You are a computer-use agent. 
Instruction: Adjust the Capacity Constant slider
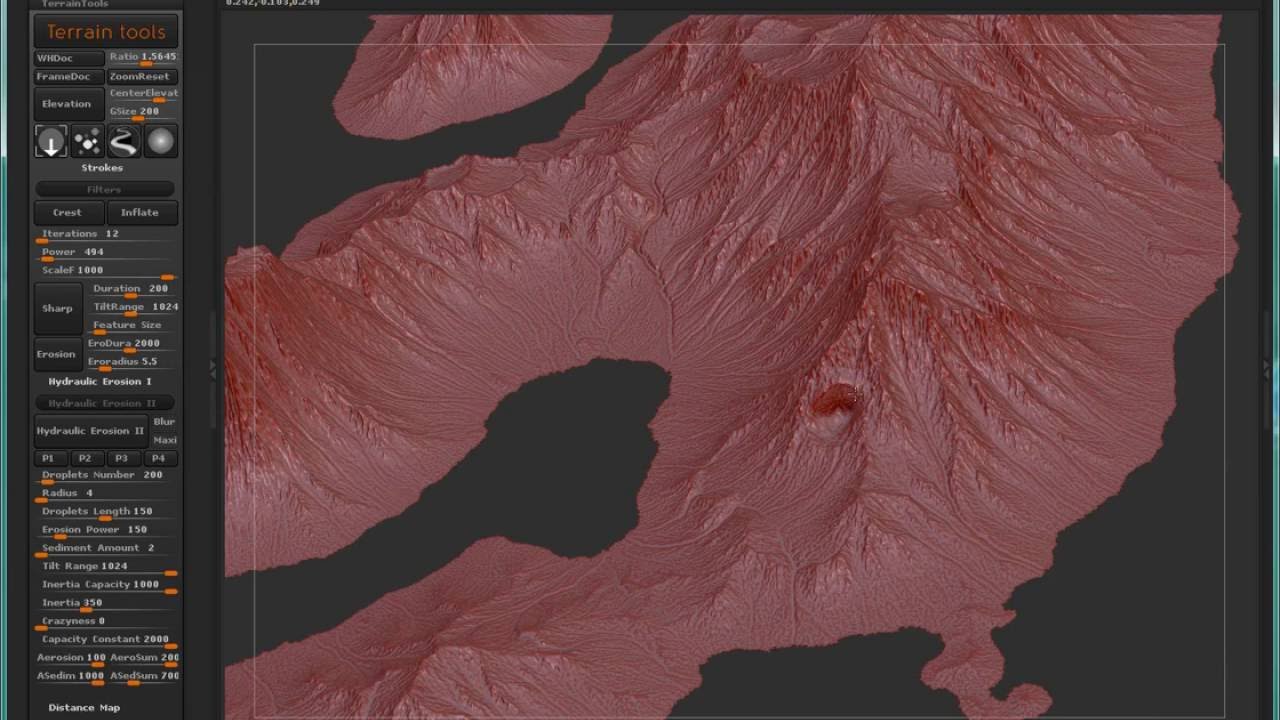[106, 640]
